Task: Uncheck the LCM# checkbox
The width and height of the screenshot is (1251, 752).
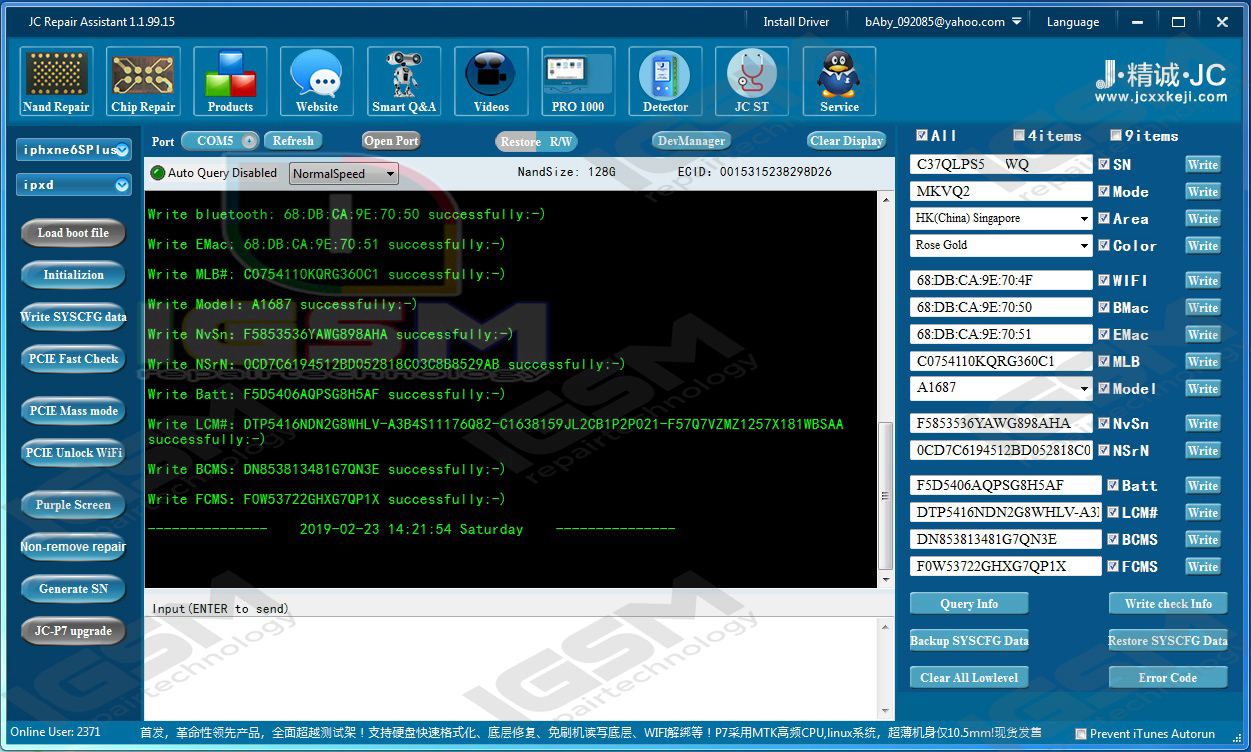Action: pyautogui.click(x=1112, y=512)
